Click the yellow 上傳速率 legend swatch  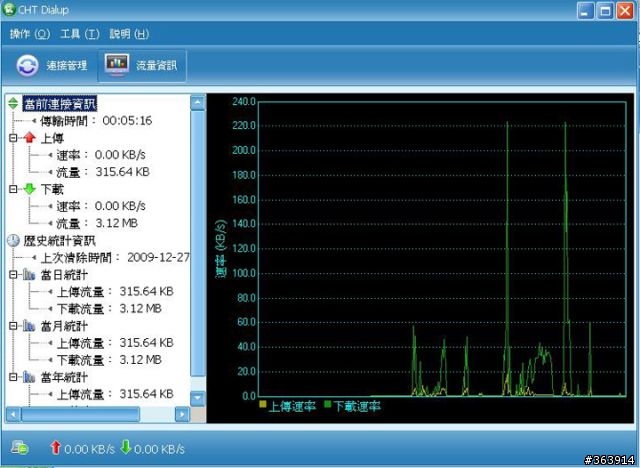coord(263,404)
